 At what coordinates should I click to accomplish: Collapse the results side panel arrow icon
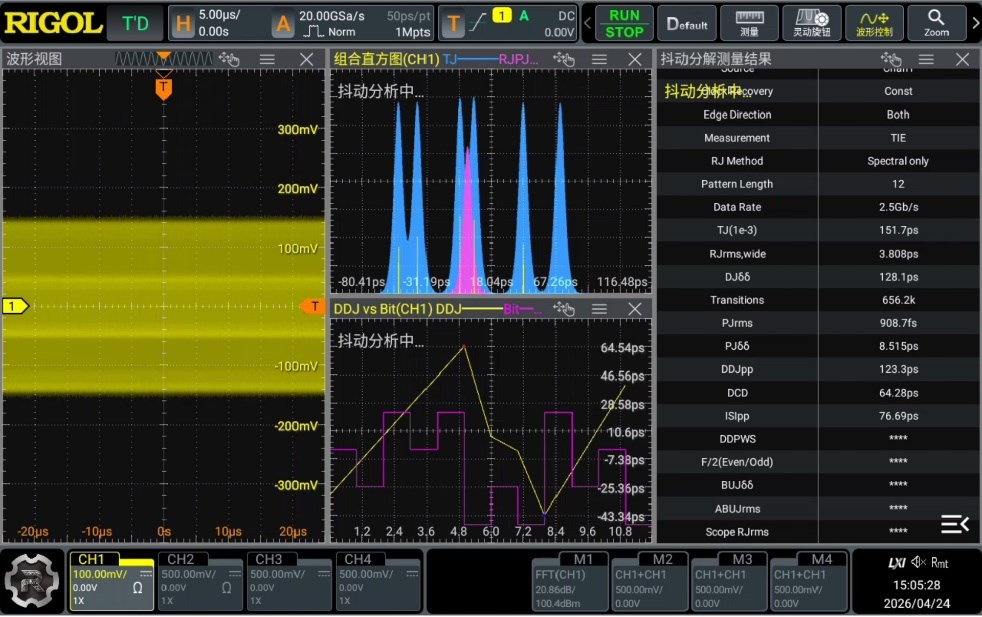tap(955, 524)
